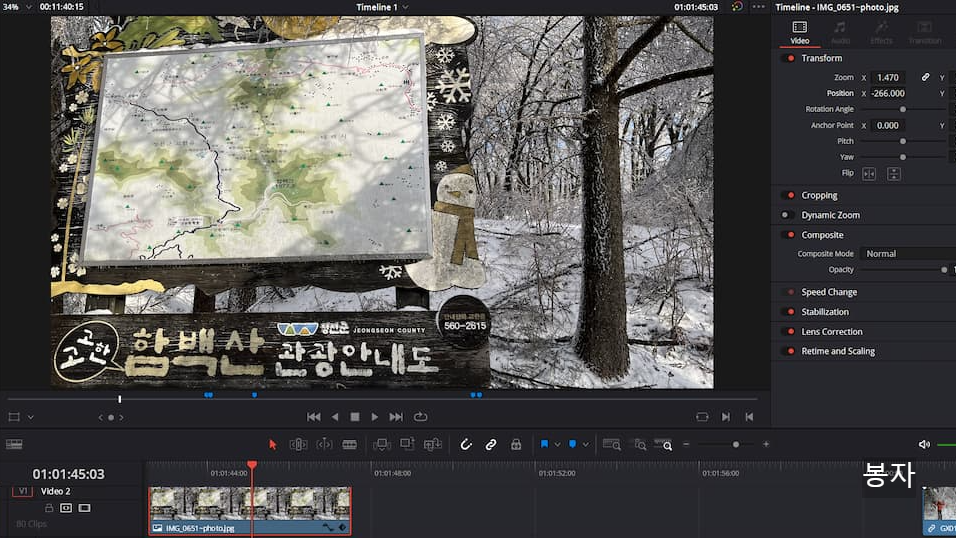Viewport: 956px width, 538px height.
Task: Disable the Video 2 track visibility
Action: [x=84, y=508]
